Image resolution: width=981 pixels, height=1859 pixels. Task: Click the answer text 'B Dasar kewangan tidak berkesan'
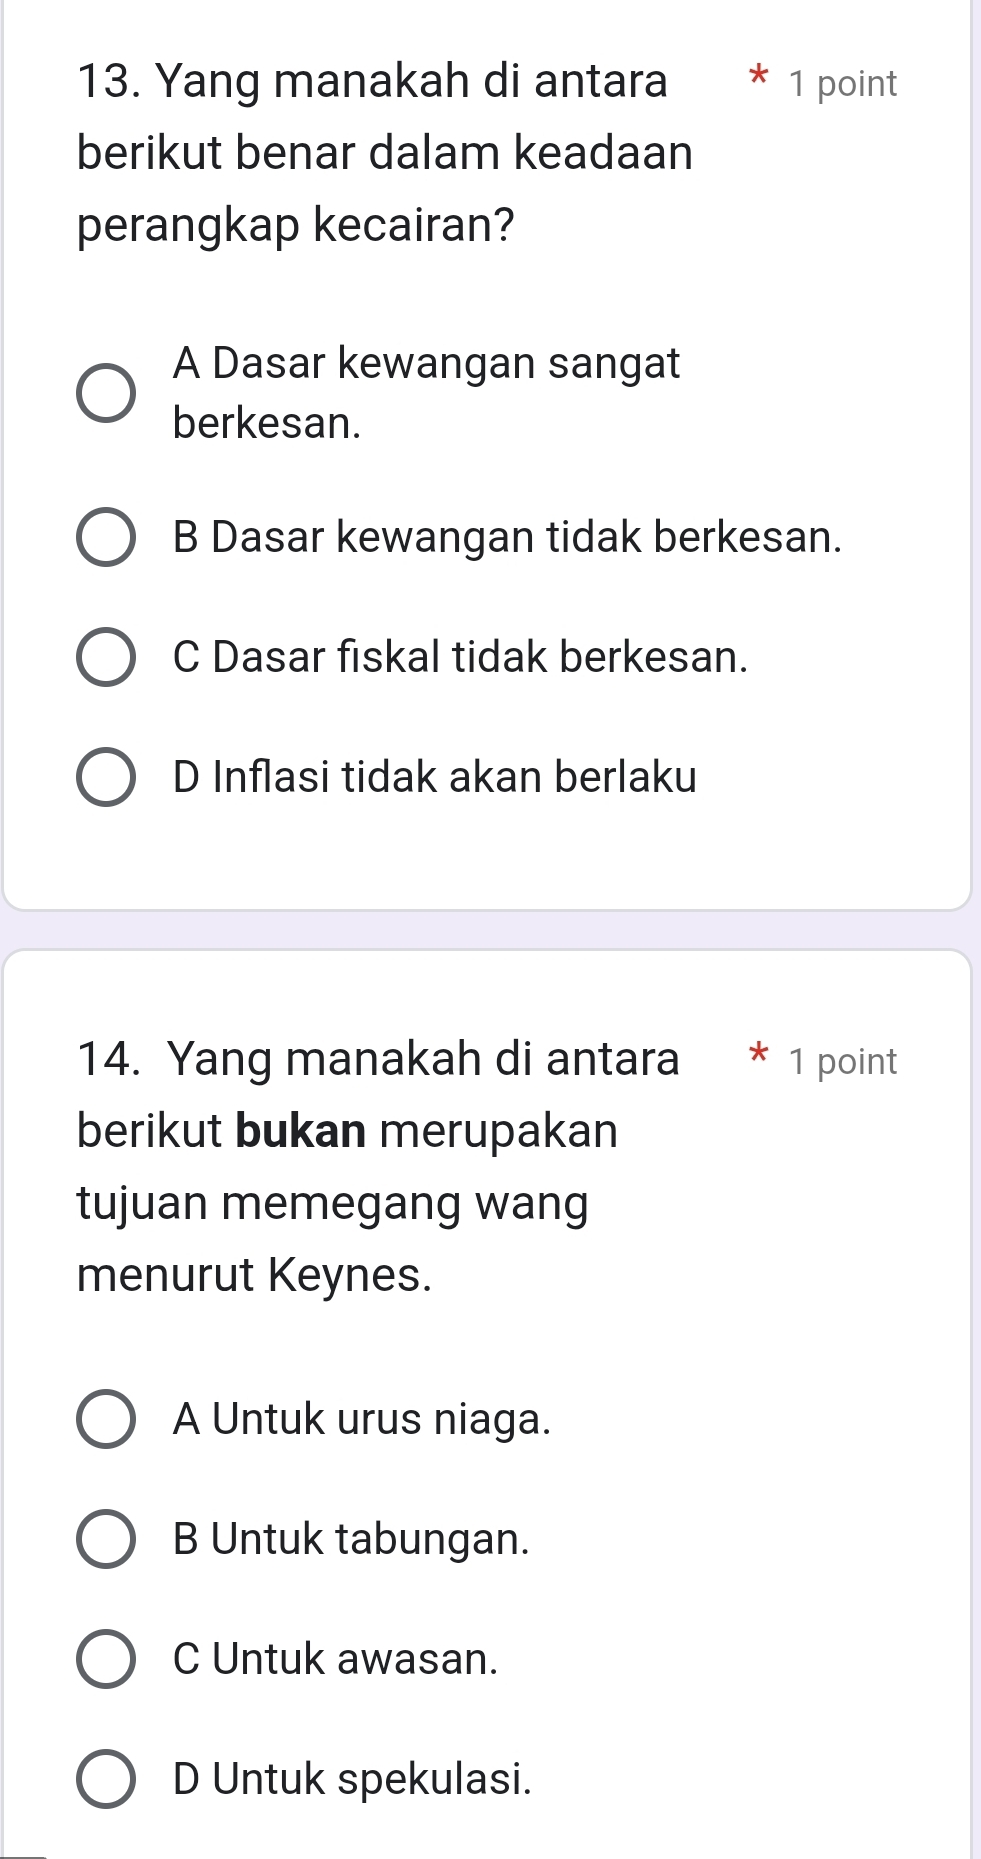[x=507, y=538]
